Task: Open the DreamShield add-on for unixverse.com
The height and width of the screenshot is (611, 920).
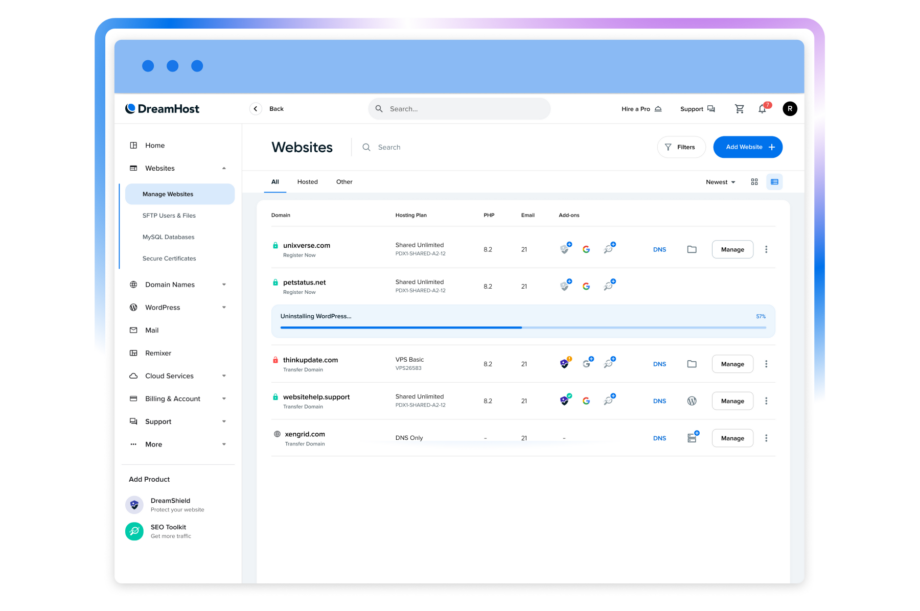Action: pos(565,249)
